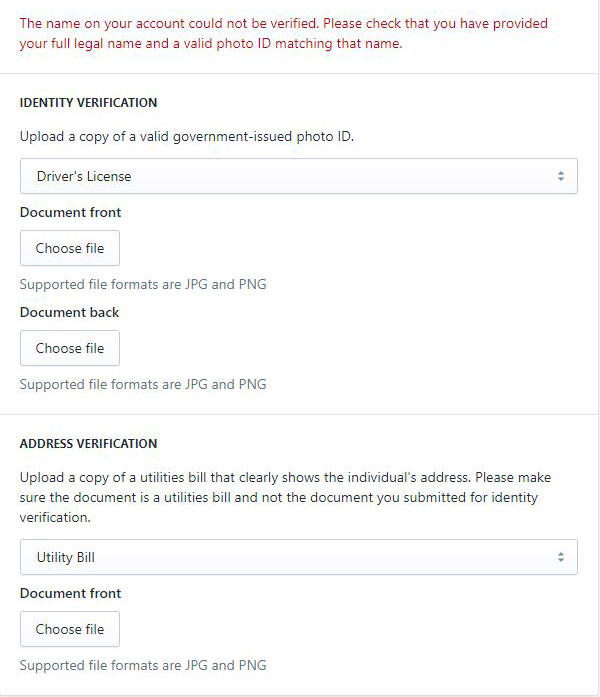Click supported formats note below address upload

pos(143,665)
